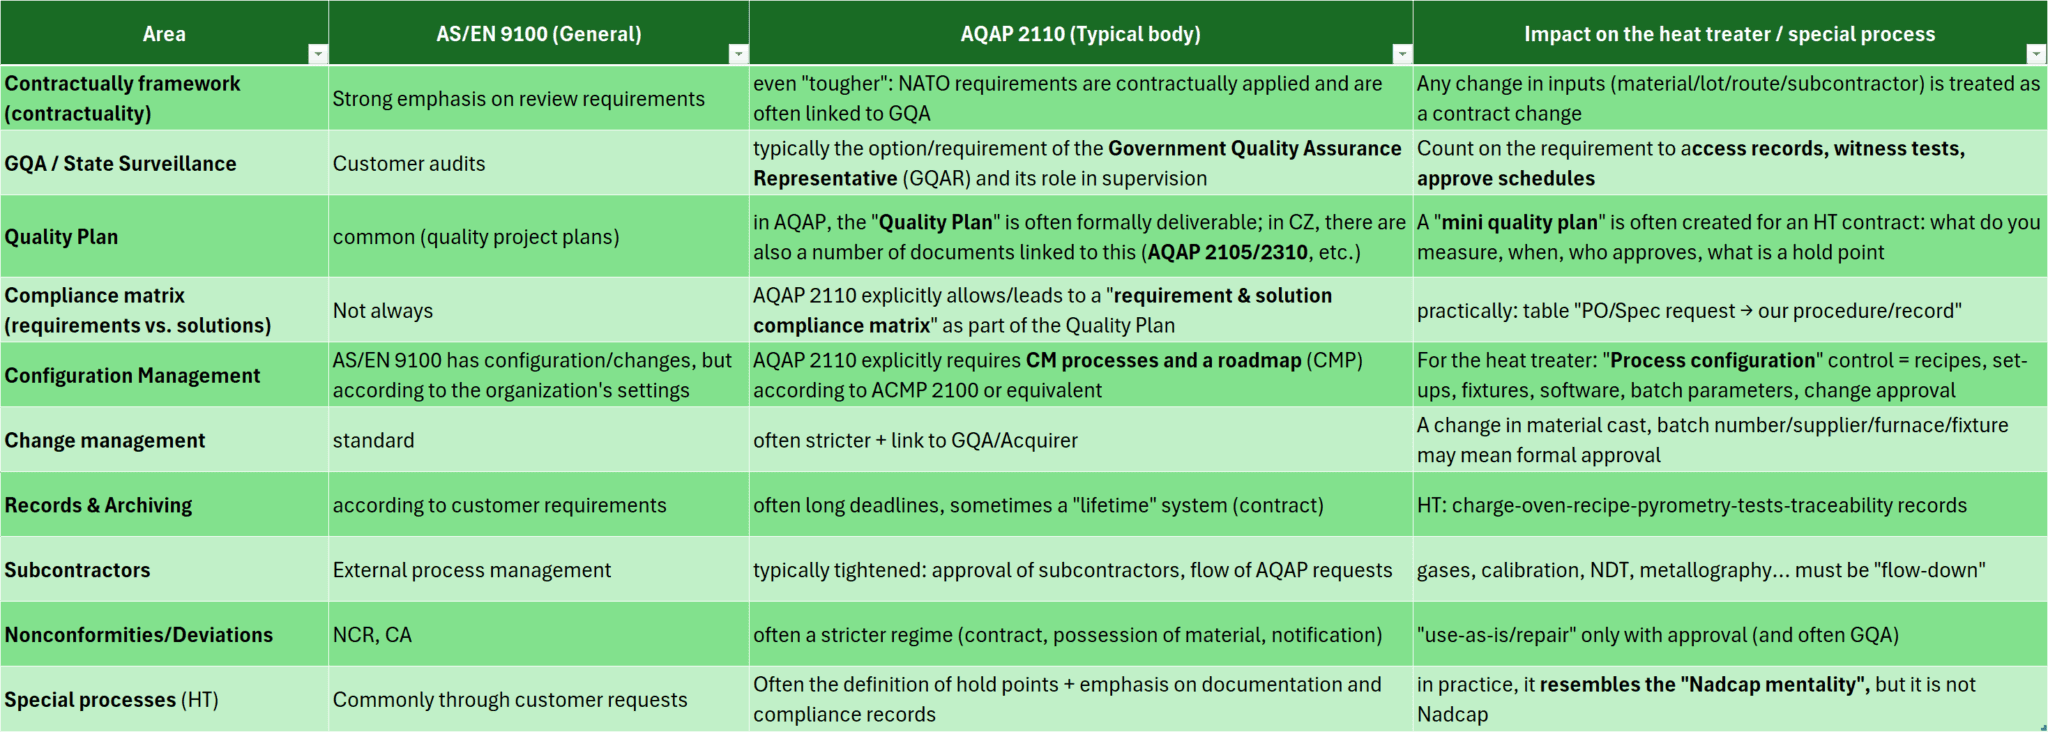Click the 'standard' cell
Image resolution: width=2048 pixels, height=732 pixels.
(539, 440)
